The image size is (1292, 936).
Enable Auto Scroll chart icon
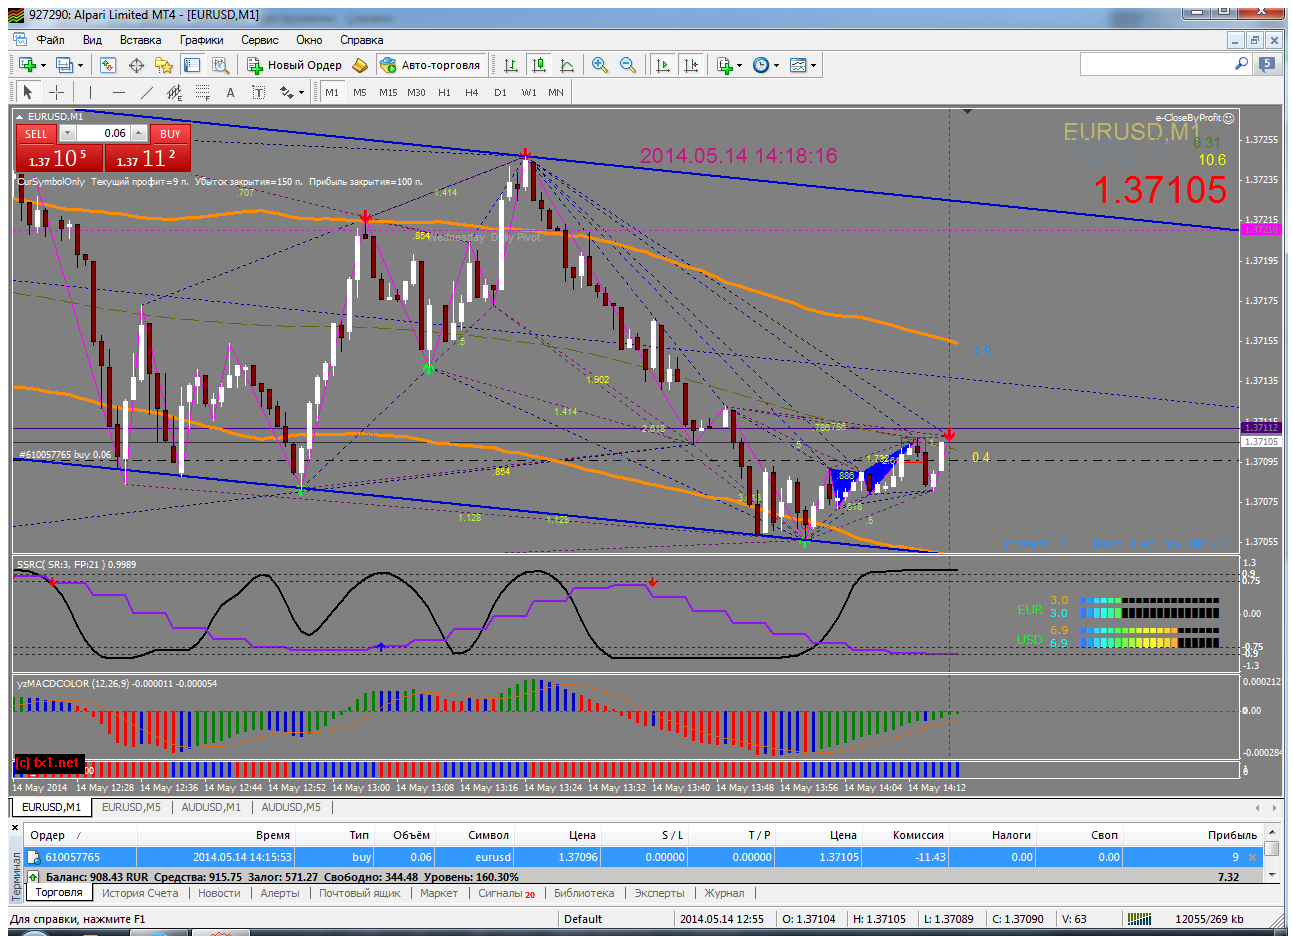pyautogui.click(x=662, y=65)
